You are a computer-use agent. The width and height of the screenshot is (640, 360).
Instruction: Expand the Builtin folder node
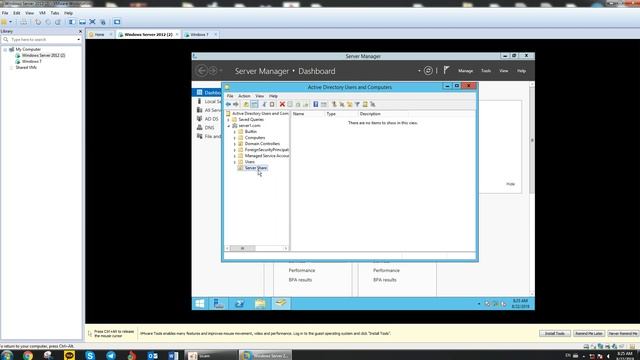(x=235, y=132)
